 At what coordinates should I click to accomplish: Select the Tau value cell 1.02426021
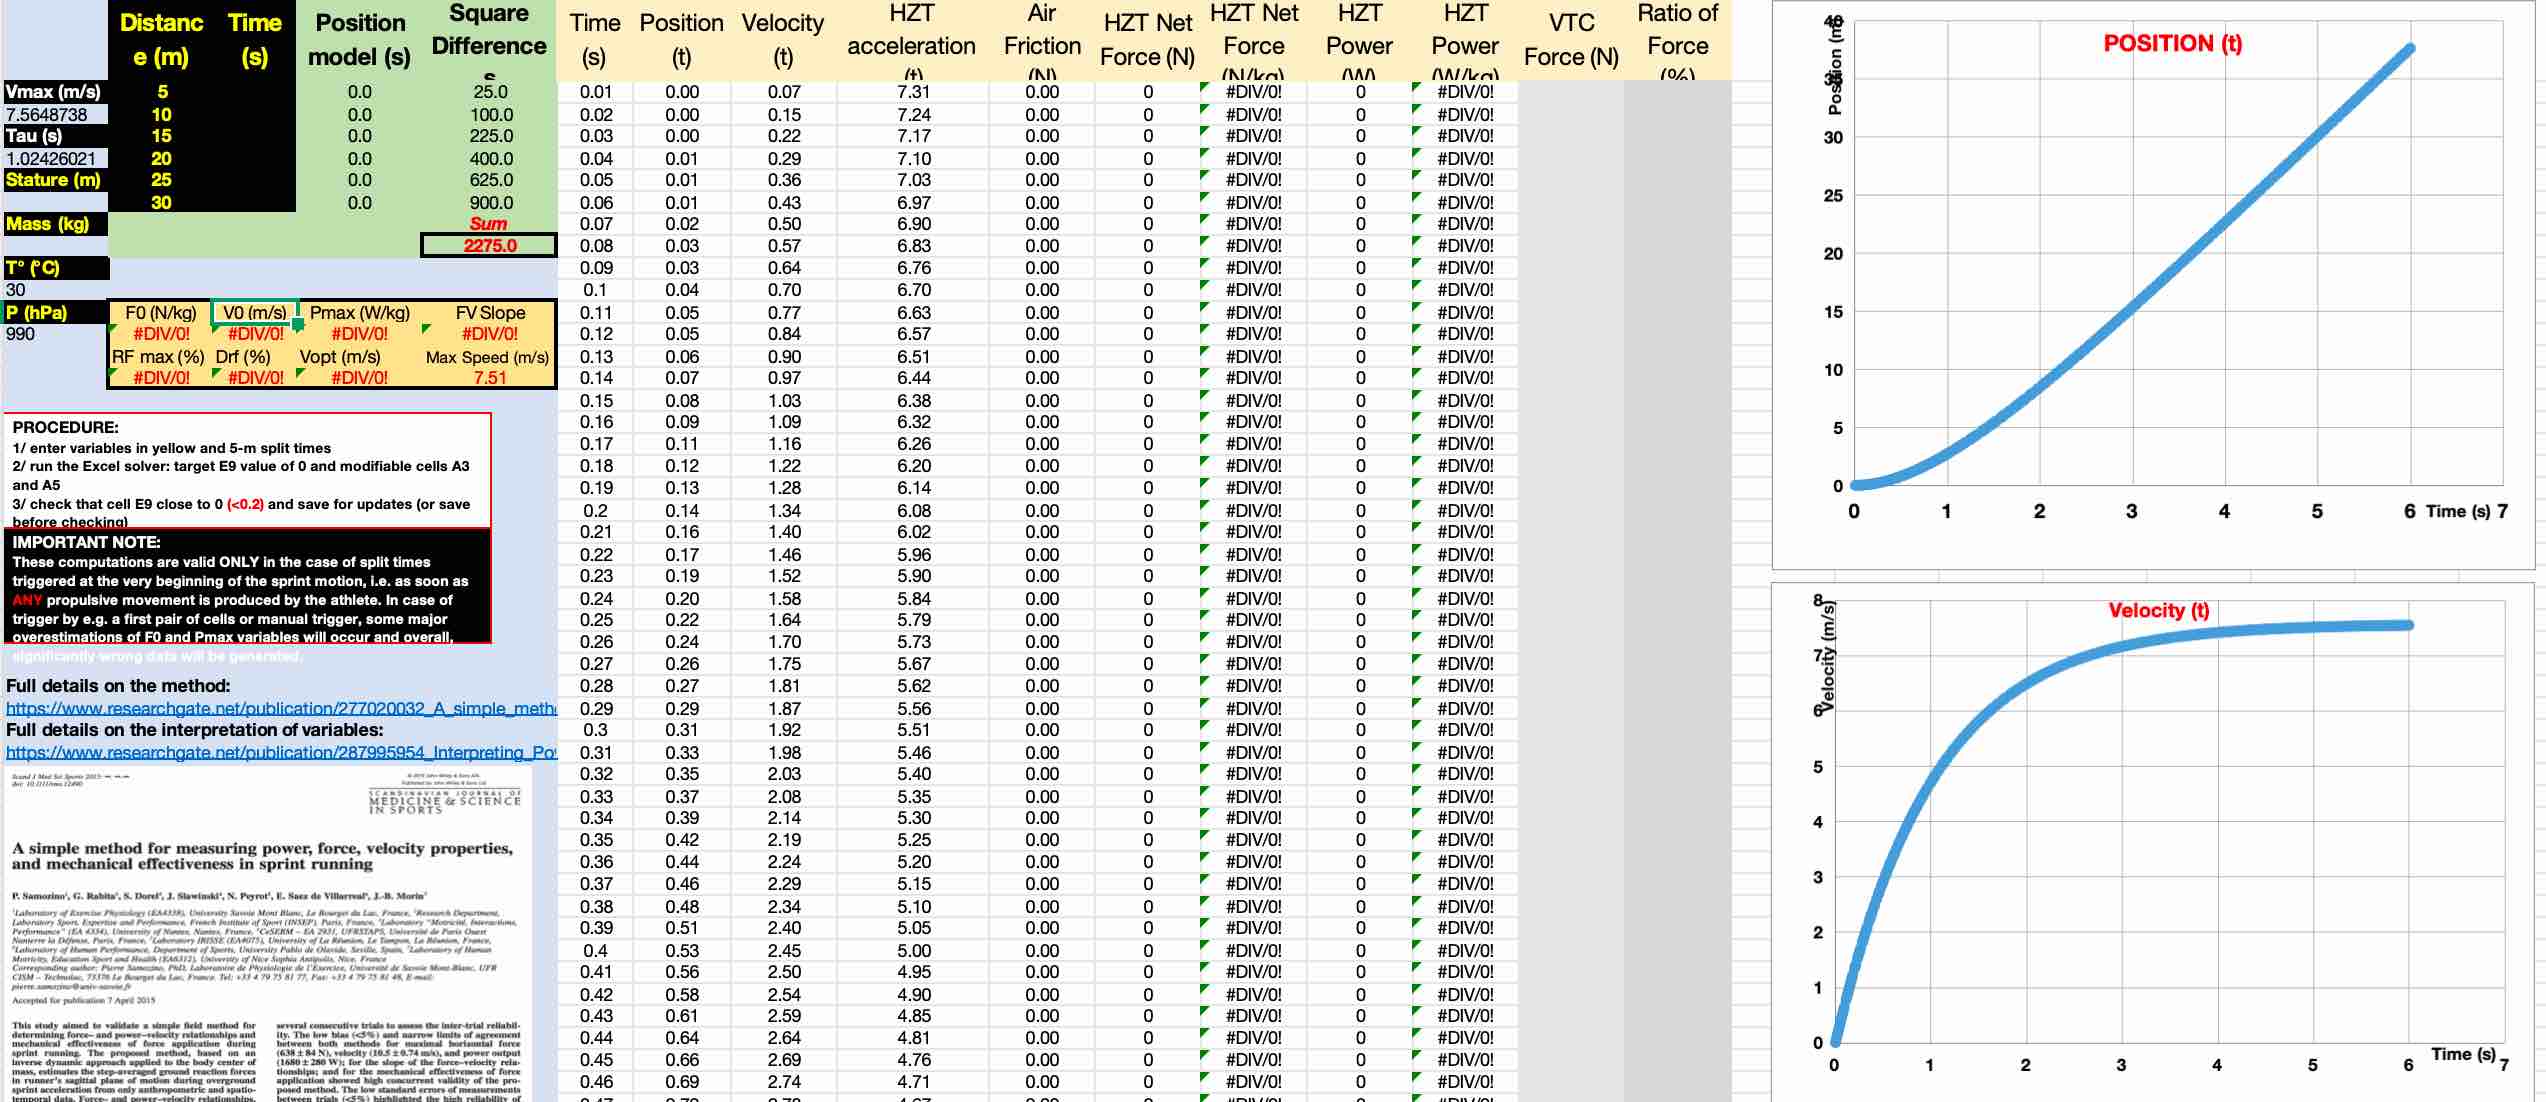(54, 158)
